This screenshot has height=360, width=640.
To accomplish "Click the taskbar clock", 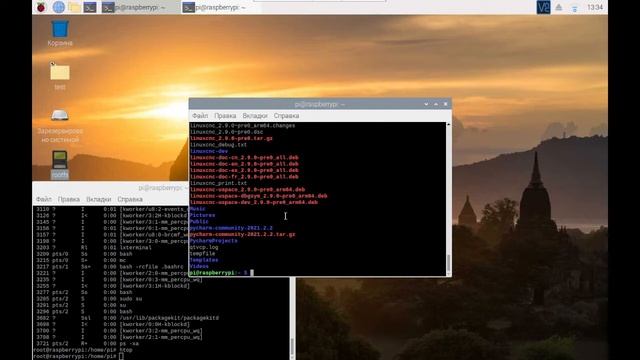I will tap(595, 7).
